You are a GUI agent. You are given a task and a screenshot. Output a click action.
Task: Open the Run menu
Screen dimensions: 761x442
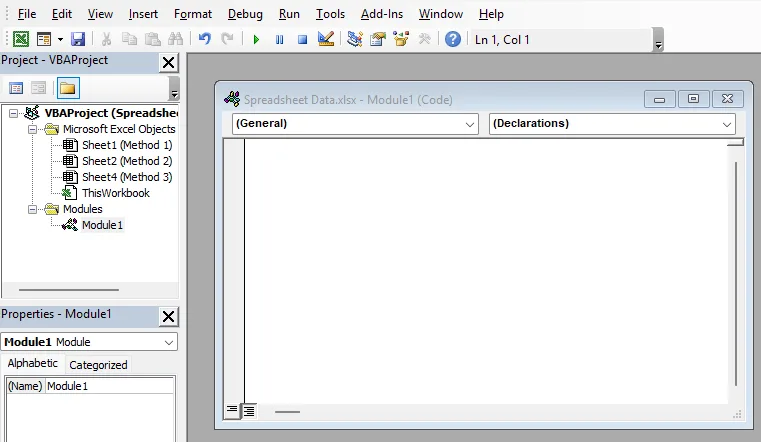click(x=289, y=14)
